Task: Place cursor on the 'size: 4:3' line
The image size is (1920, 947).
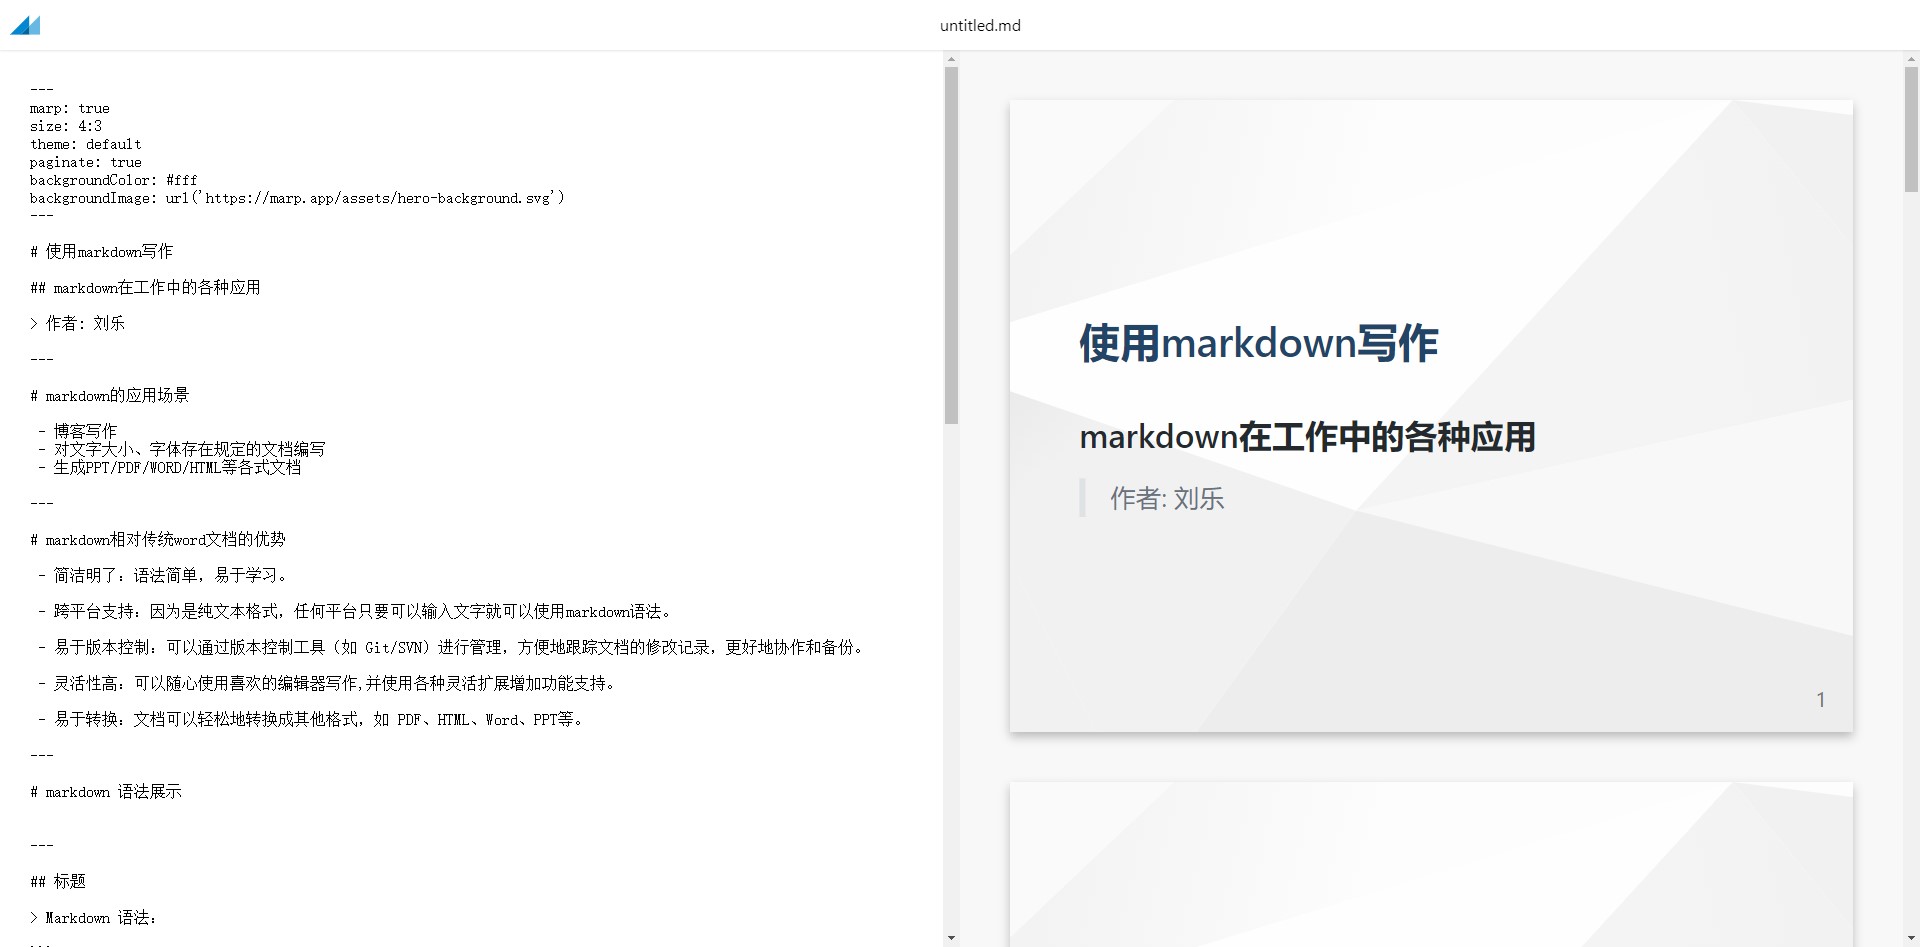Action: [x=66, y=126]
